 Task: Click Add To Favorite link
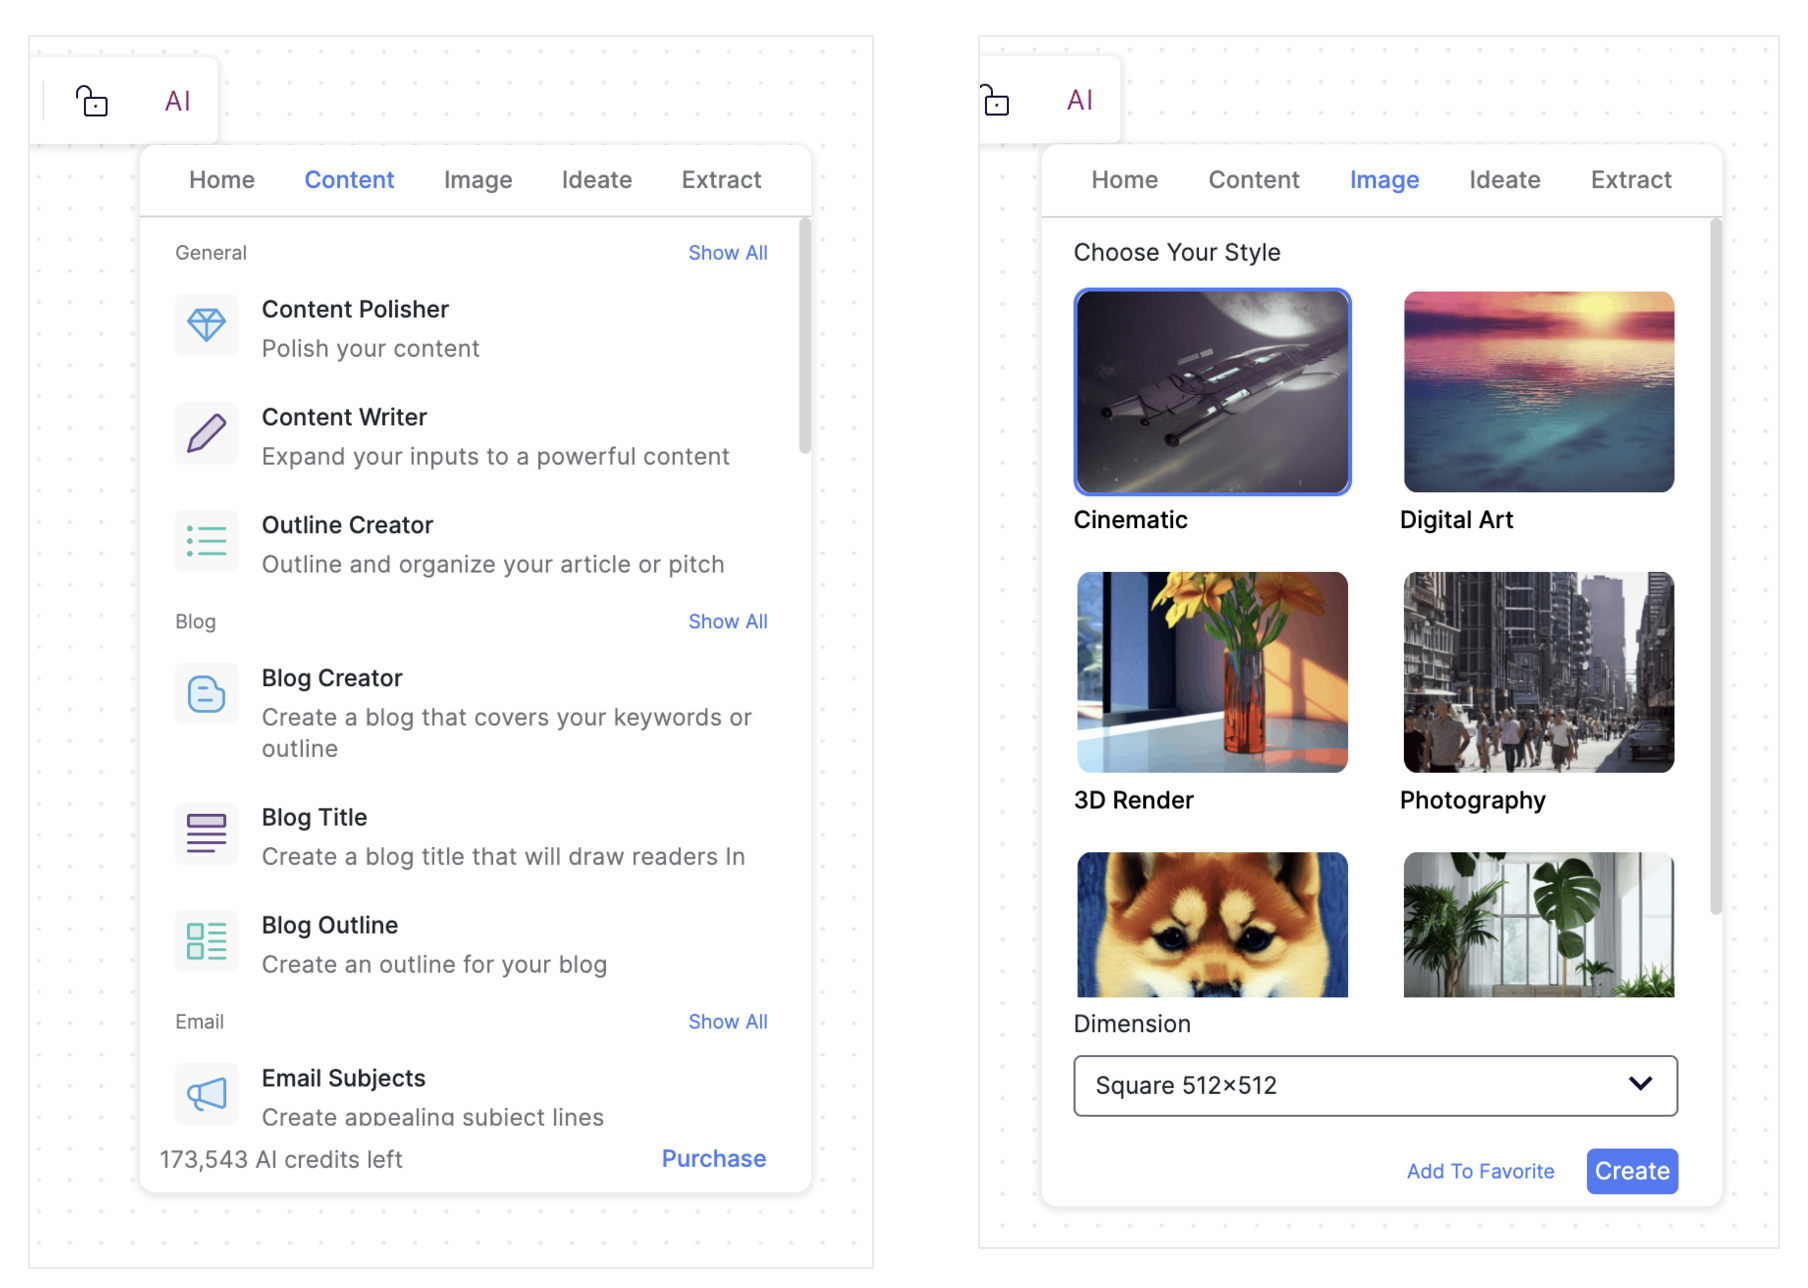(1481, 1171)
